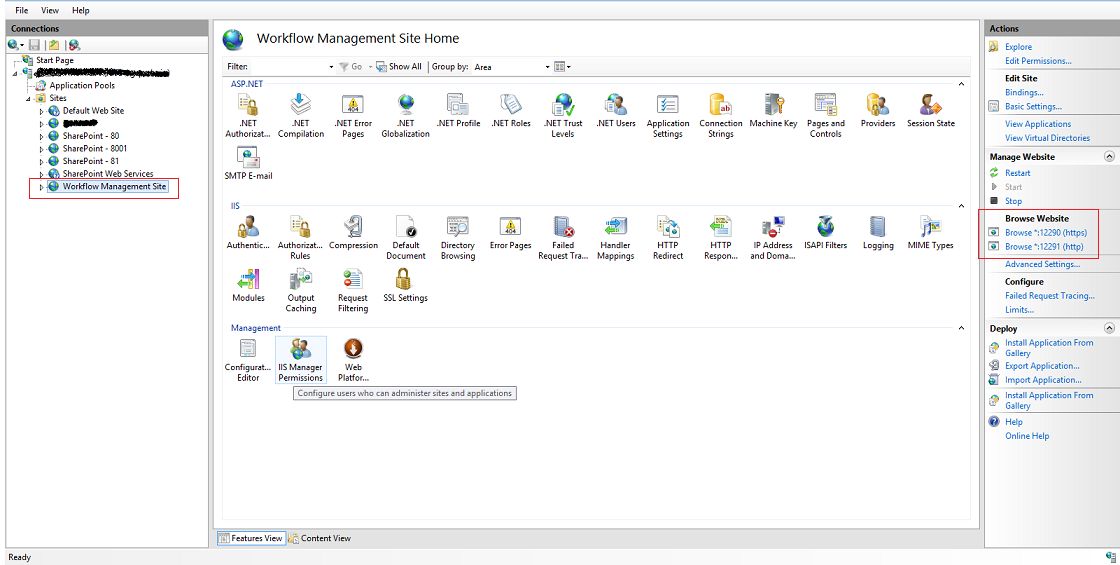The image size is (1120, 565).
Task: Open Modules feature
Action: 248,286
